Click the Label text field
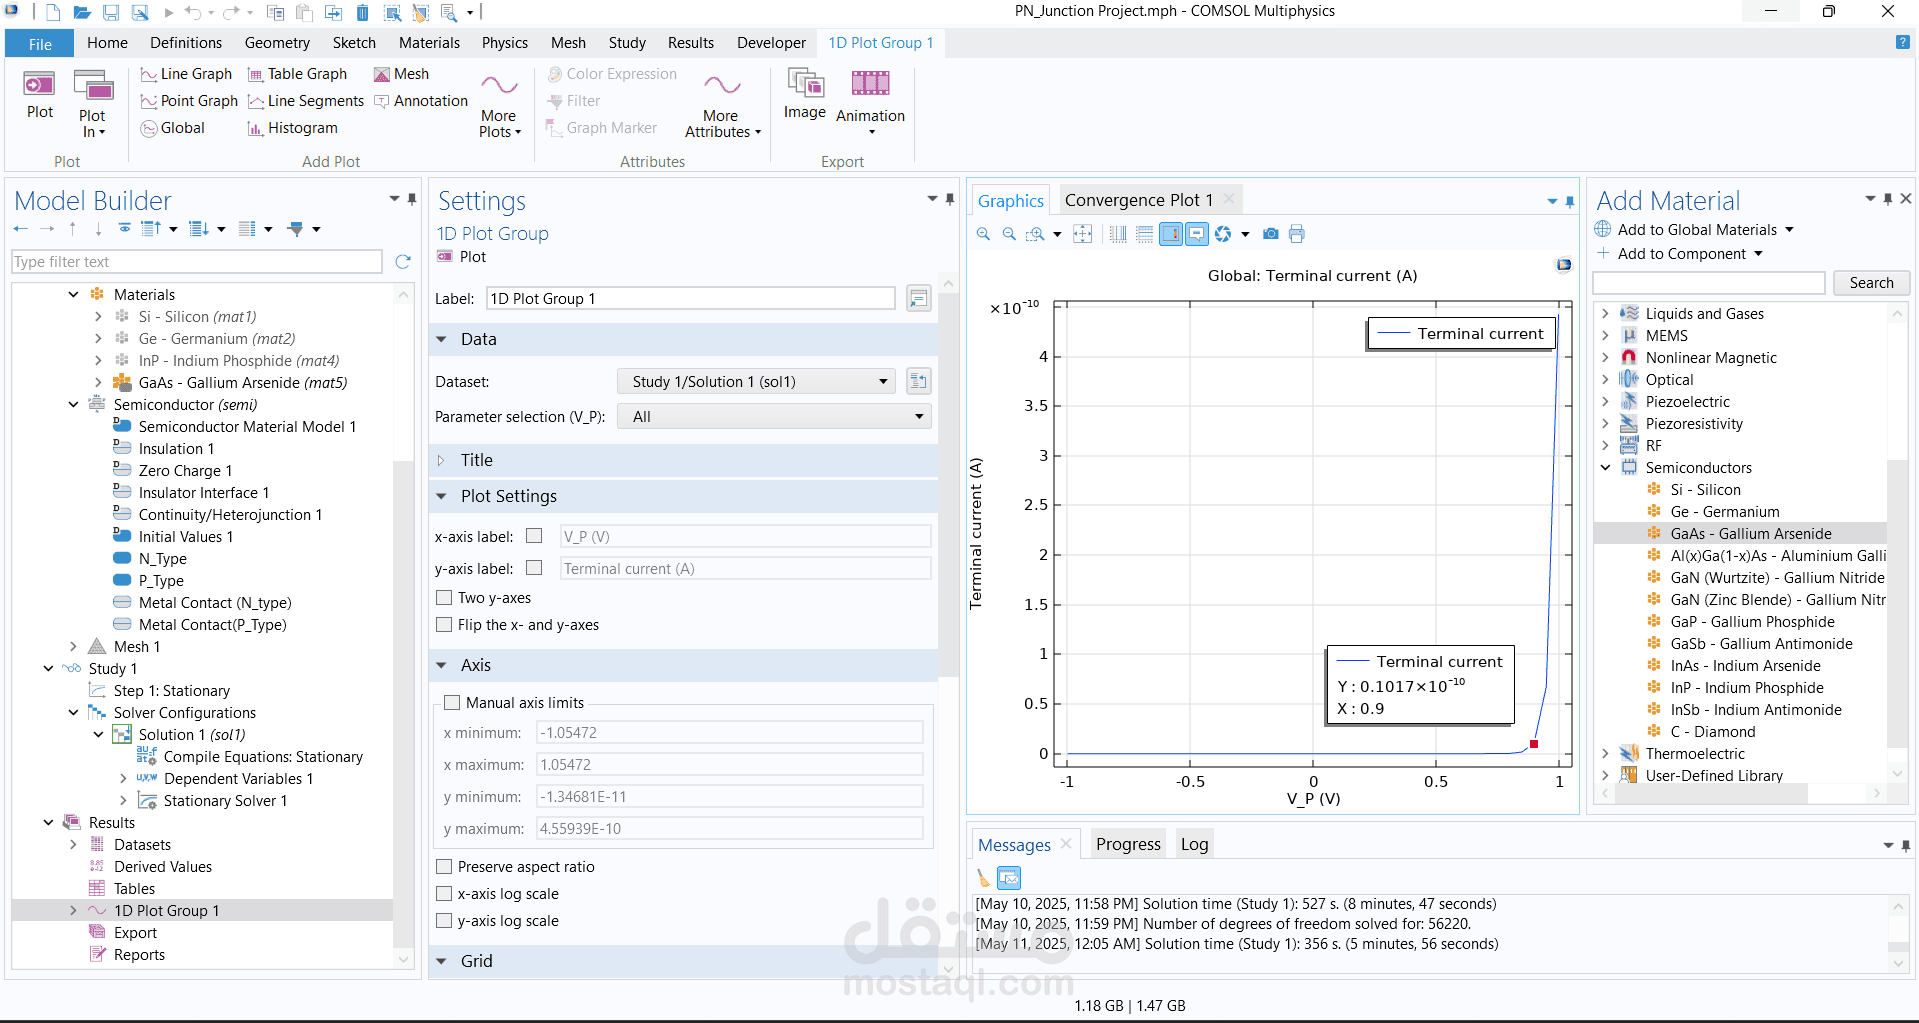Screen dimensions: 1919x1023 pos(690,299)
